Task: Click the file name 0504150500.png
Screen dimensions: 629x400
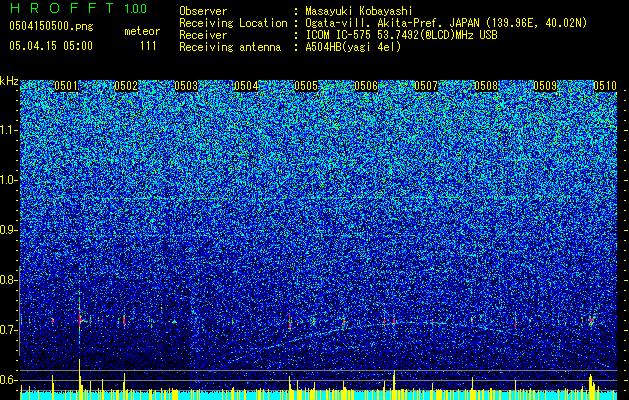Action: click(x=51, y=26)
